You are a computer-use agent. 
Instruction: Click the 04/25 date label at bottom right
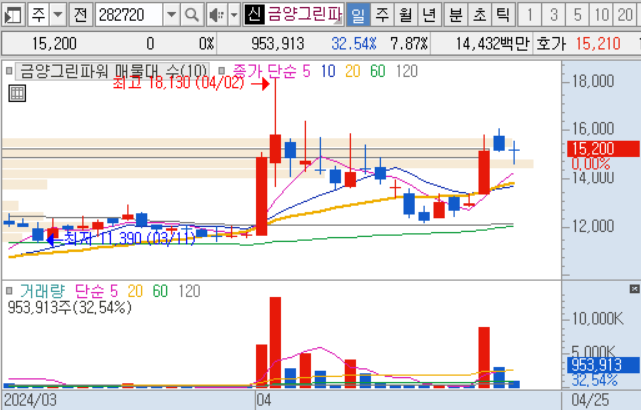pos(590,400)
